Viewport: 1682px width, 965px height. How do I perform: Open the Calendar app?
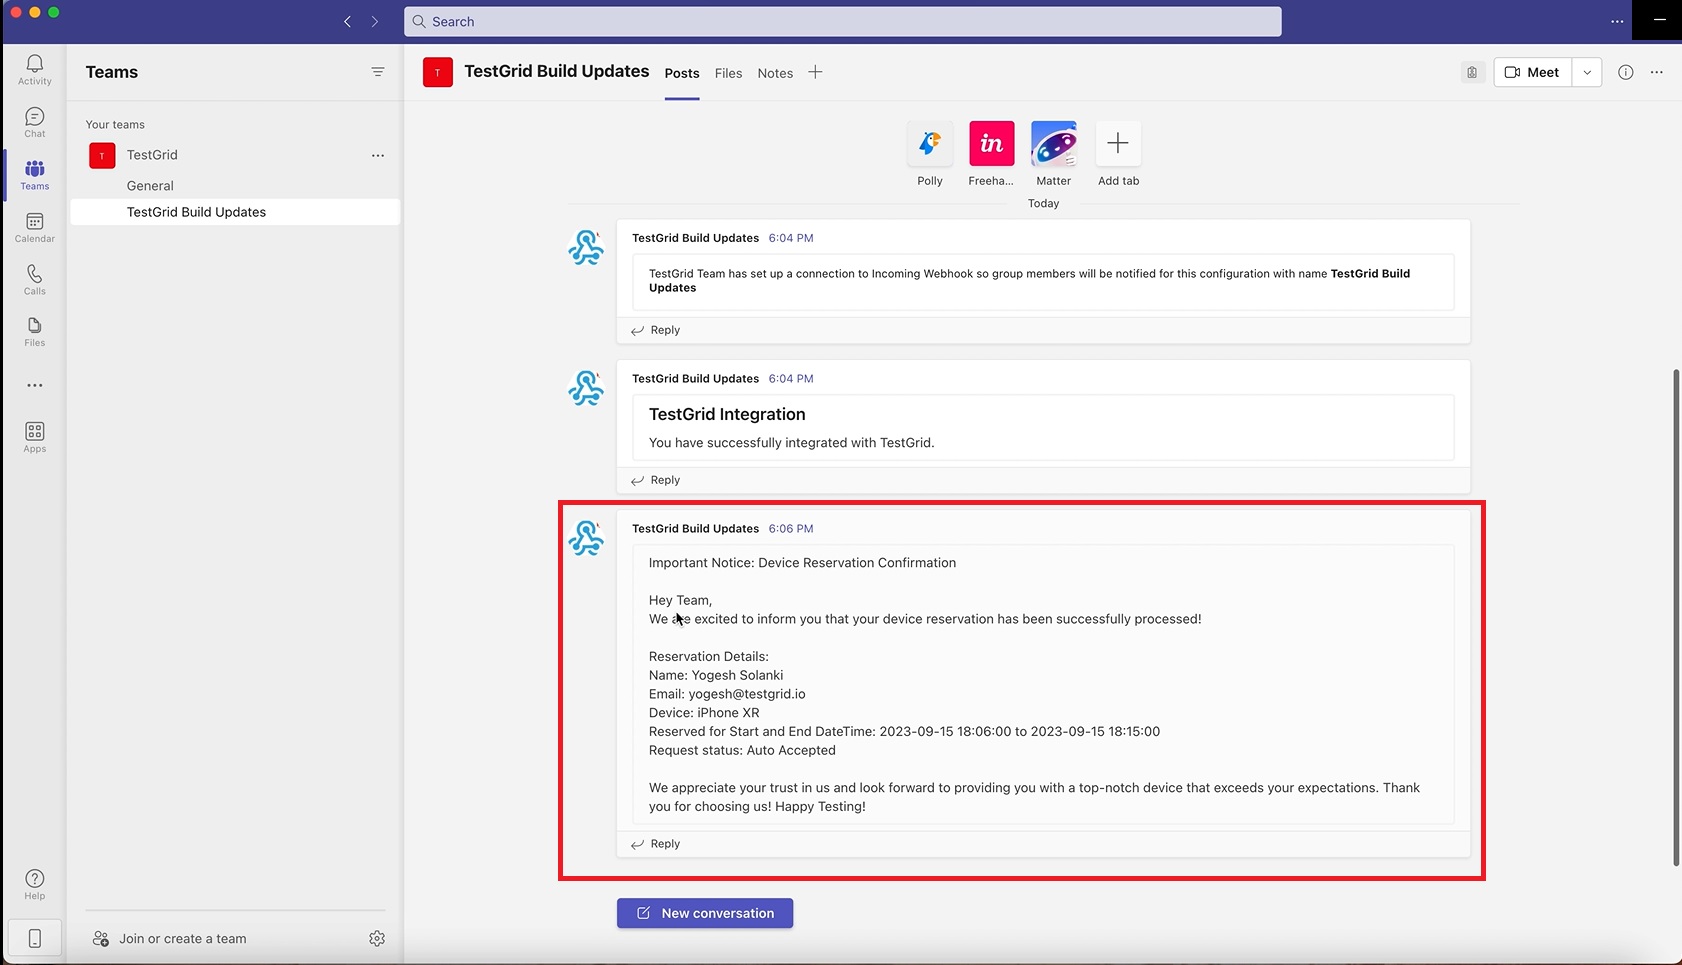coord(34,228)
